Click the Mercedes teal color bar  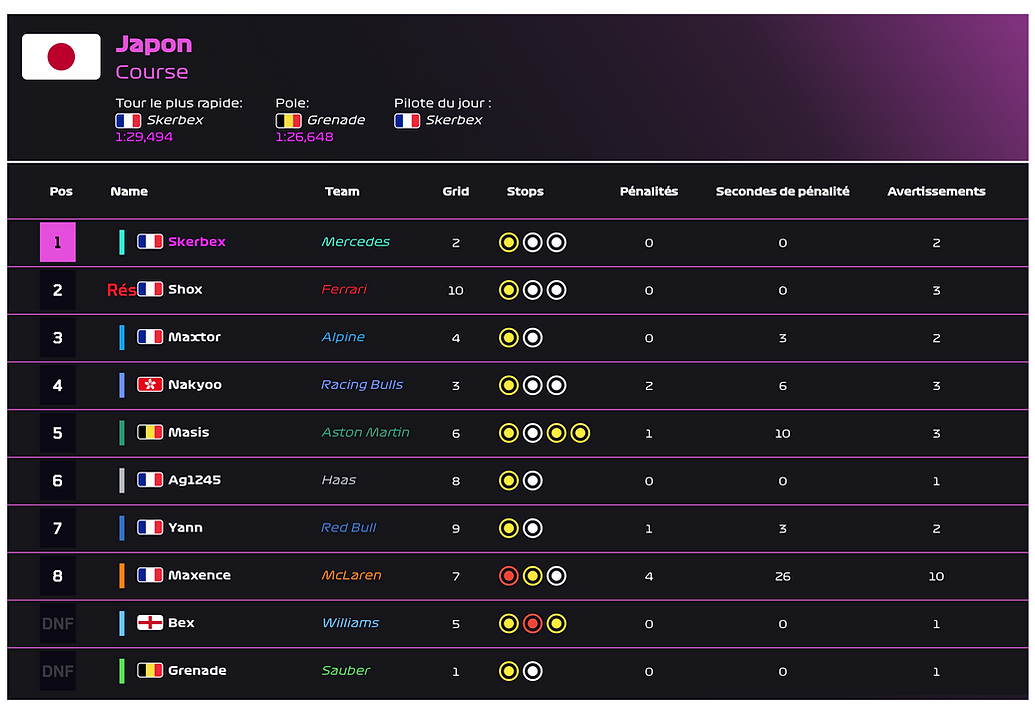click(x=121, y=242)
